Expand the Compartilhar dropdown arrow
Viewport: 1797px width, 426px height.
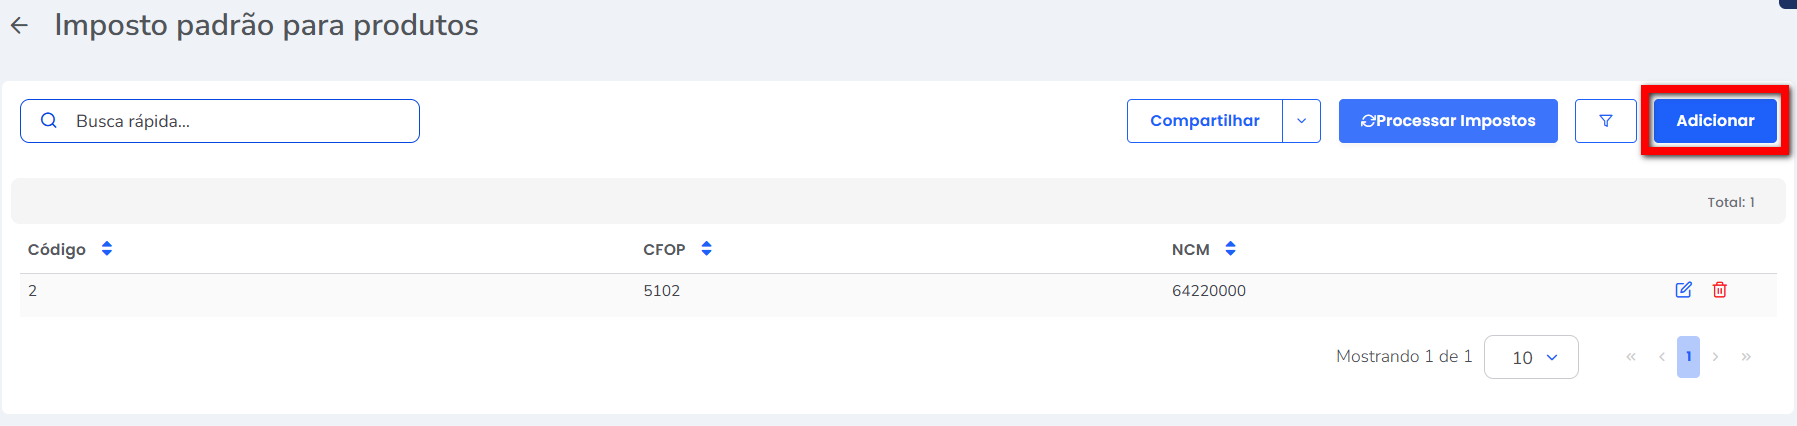coord(1301,121)
